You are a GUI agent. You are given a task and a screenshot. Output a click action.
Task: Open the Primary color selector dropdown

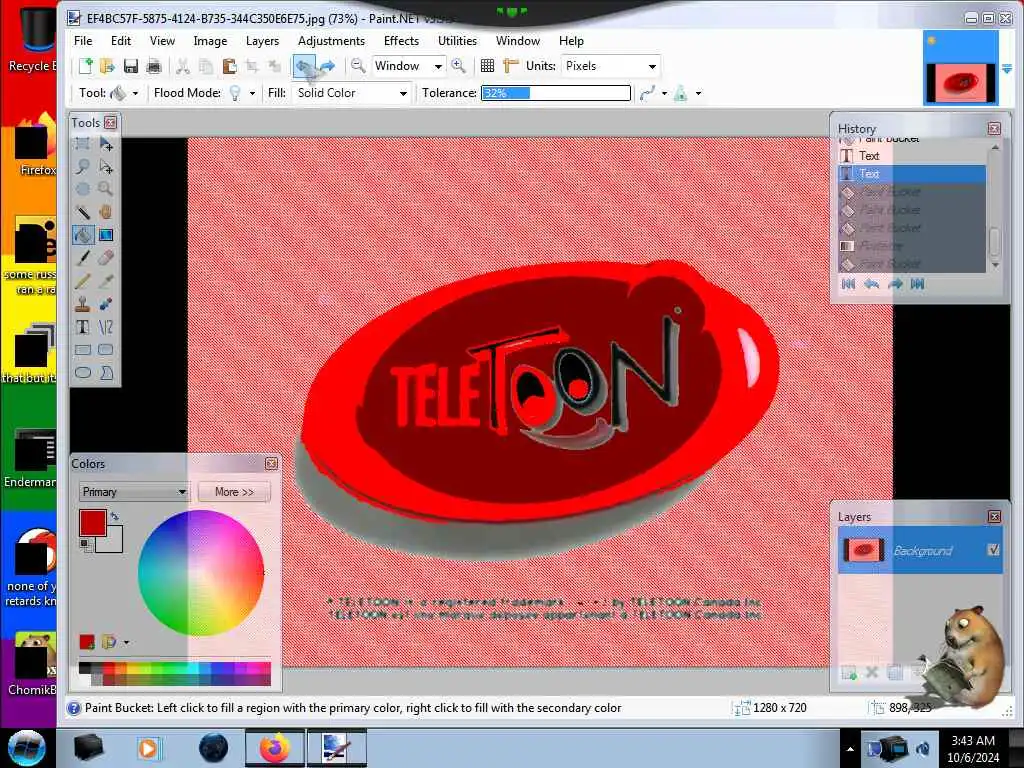point(134,492)
